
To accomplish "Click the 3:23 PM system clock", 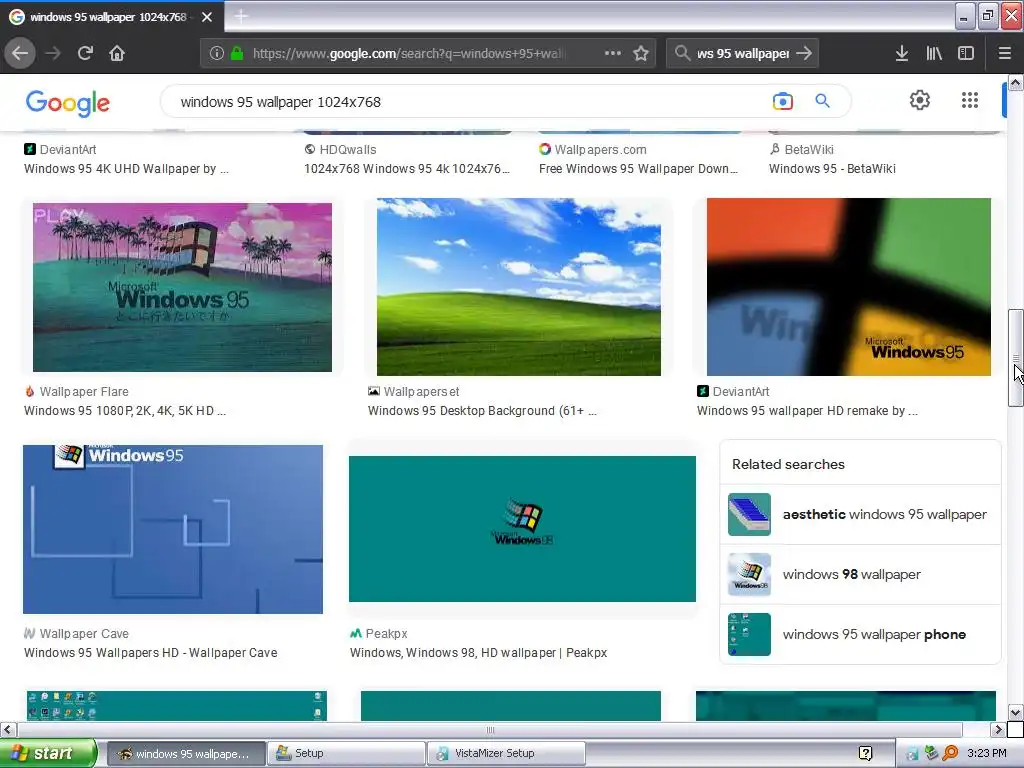I will point(986,754).
